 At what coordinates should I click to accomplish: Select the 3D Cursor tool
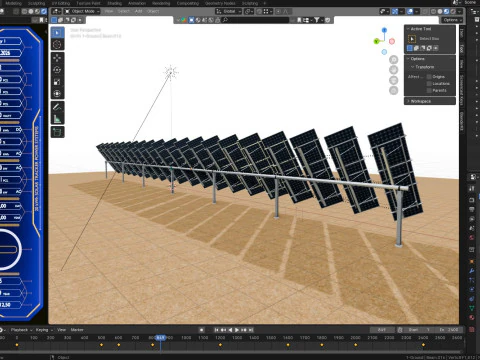tap(57, 45)
